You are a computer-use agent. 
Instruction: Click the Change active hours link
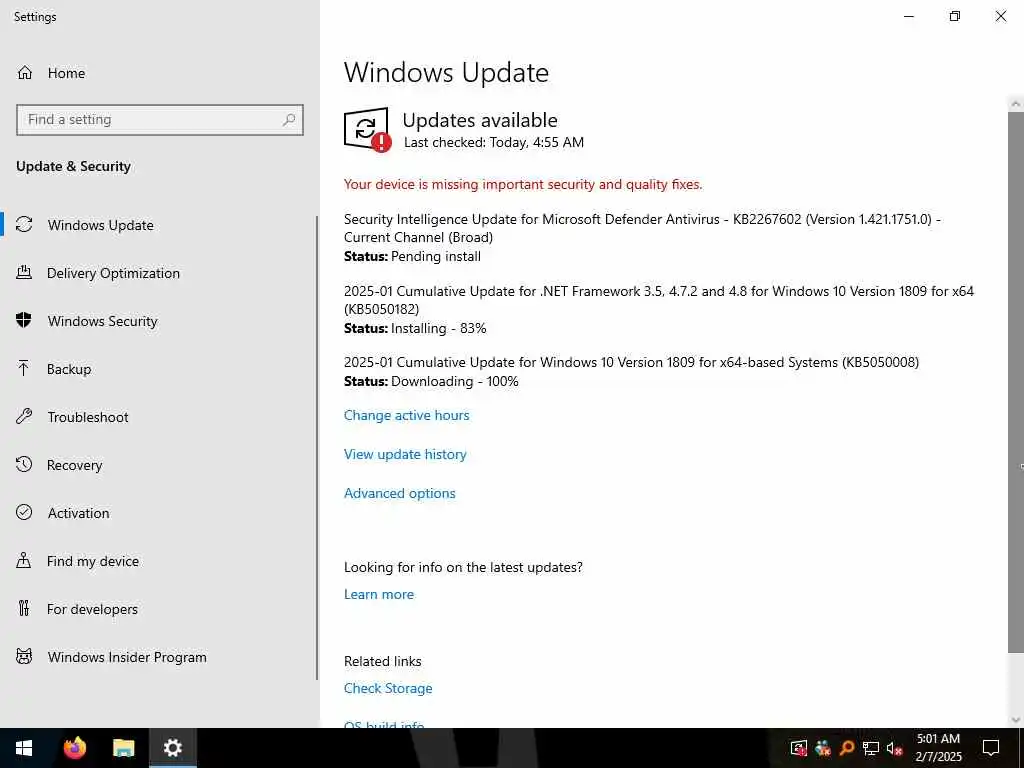[x=406, y=415]
